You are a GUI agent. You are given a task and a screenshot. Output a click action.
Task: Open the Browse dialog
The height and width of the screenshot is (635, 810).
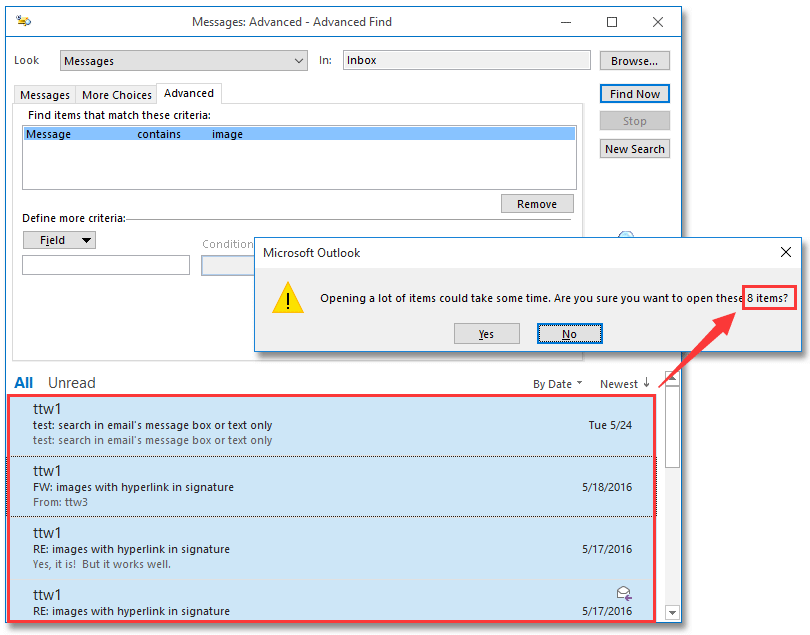[634, 60]
